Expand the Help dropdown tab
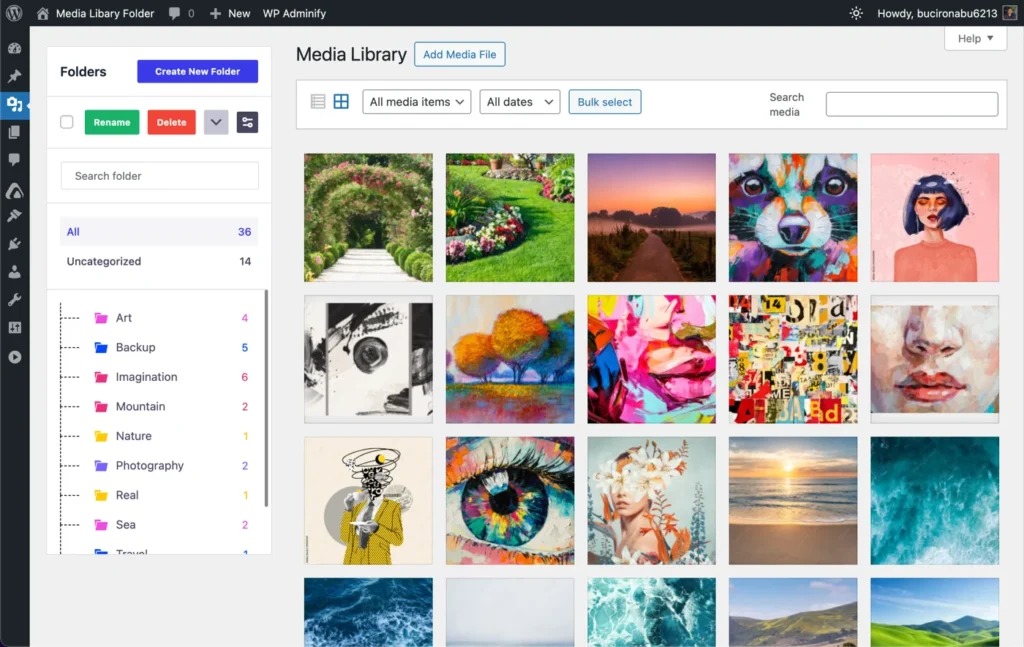Image resolution: width=1024 pixels, height=647 pixels. pyautogui.click(x=975, y=39)
